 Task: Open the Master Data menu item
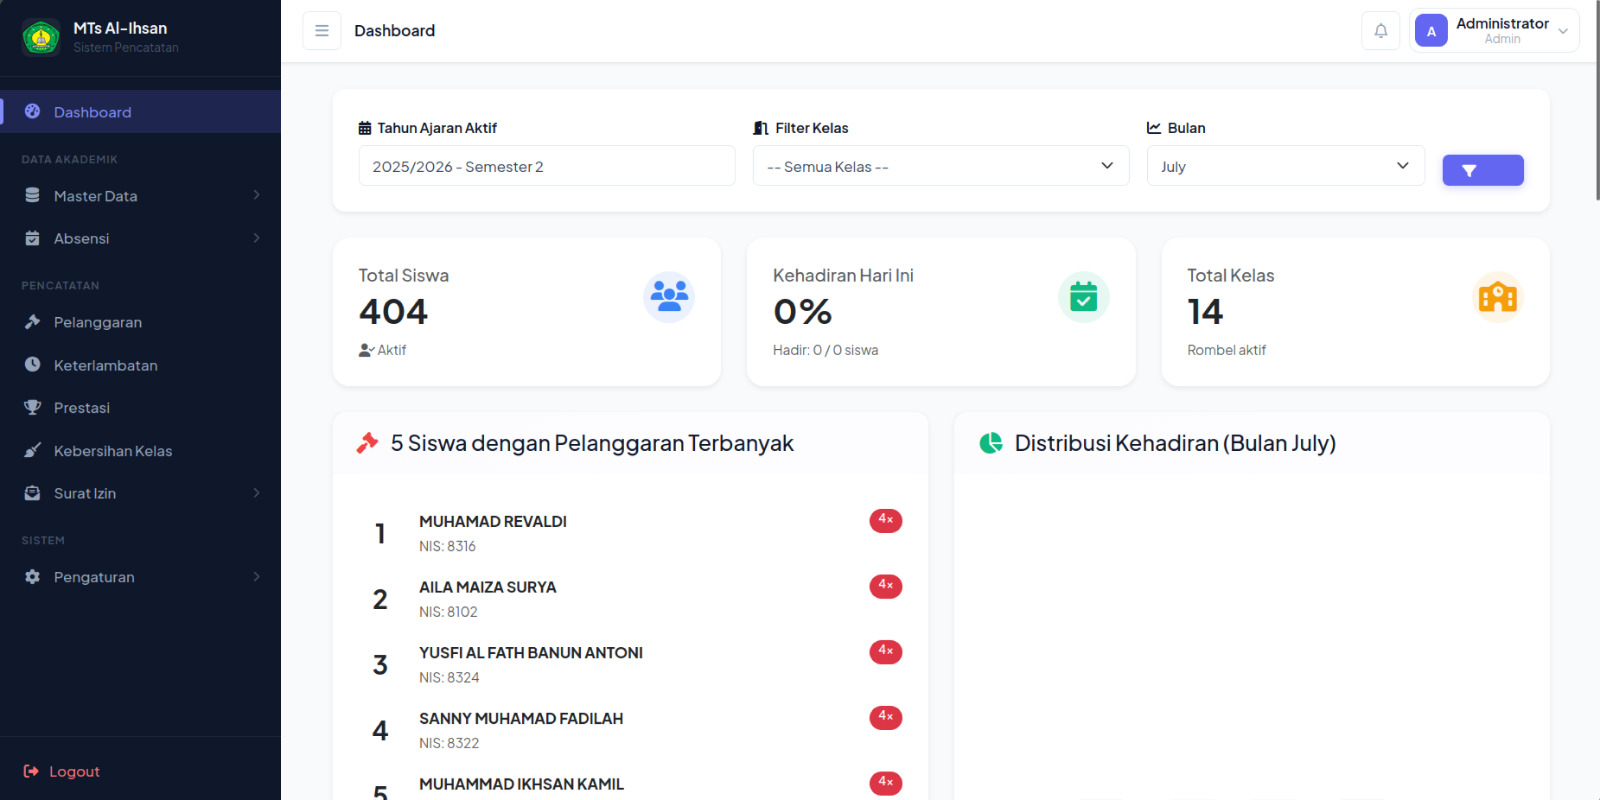(x=140, y=196)
